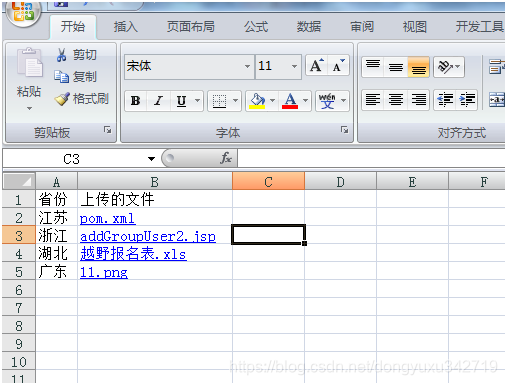Open the Name Box dropdown arrow
Image resolution: width=507 pixels, height=385 pixels.
[x=151, y=159]
